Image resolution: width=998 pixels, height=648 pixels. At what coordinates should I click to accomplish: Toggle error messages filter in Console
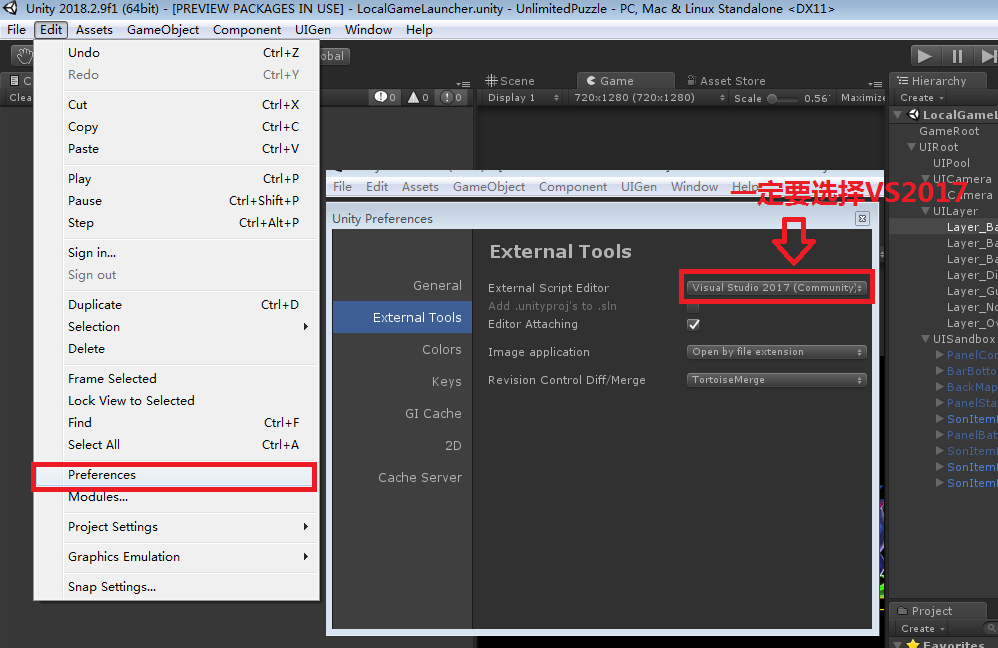pos(452,97)
